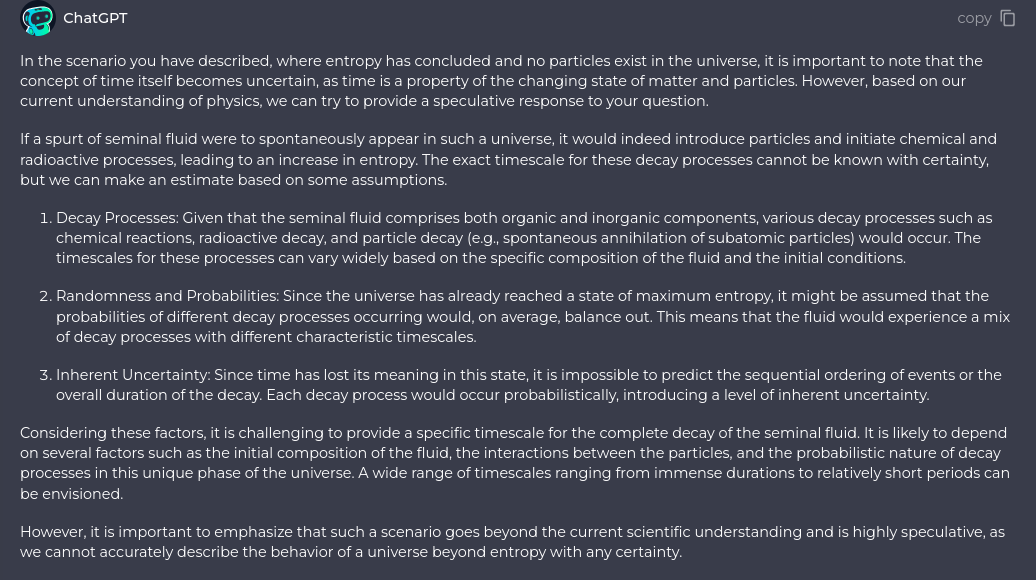This screenshot has height=580, width=1036.
Task: Click the ChatGPT robot avatar icon
Action: [x=38, y=18]
